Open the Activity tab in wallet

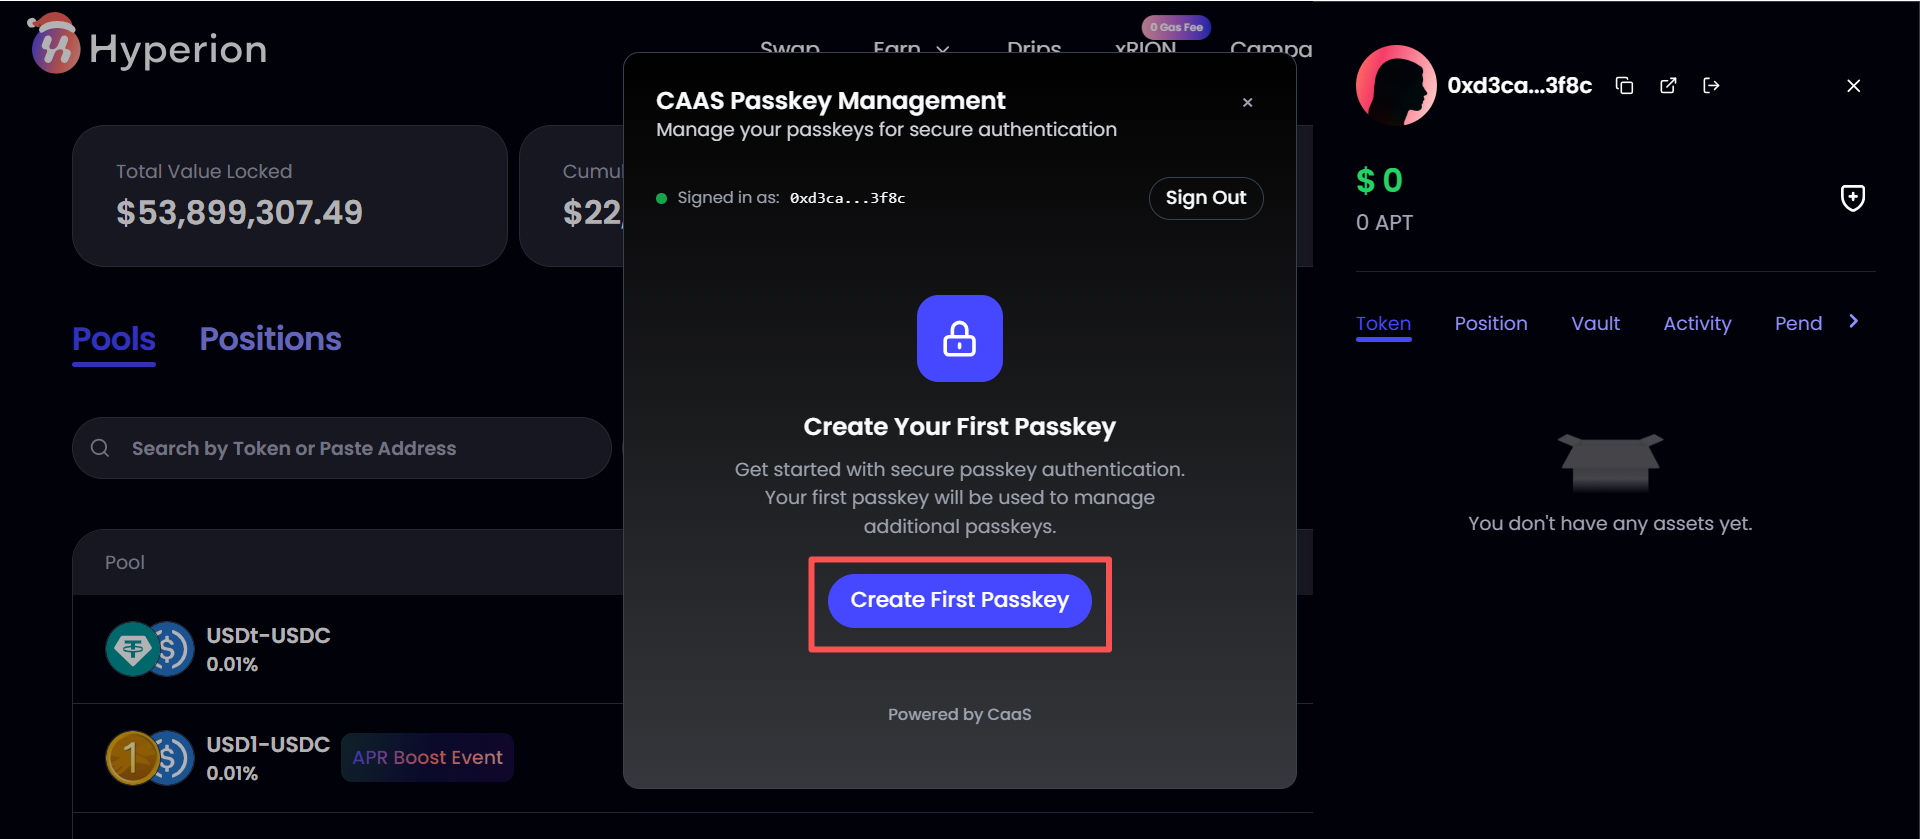pyautogui.click(x=1697, y=323)
